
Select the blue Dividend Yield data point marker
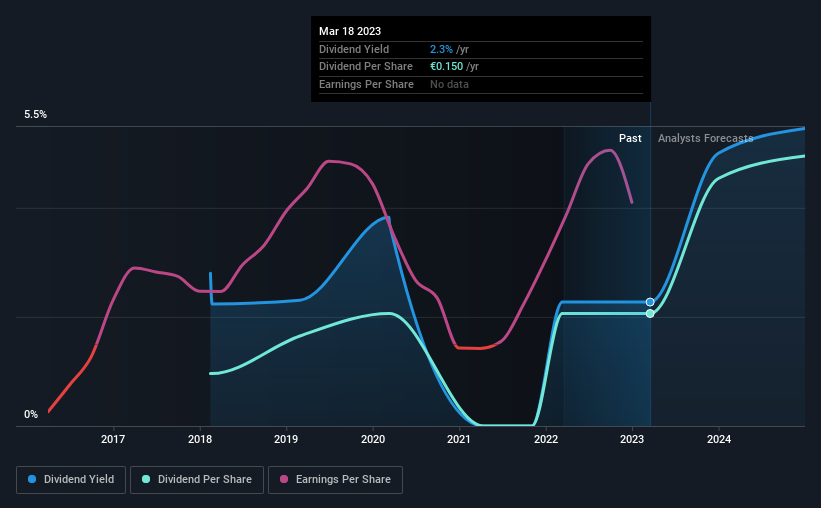click(x=650, y=302)
